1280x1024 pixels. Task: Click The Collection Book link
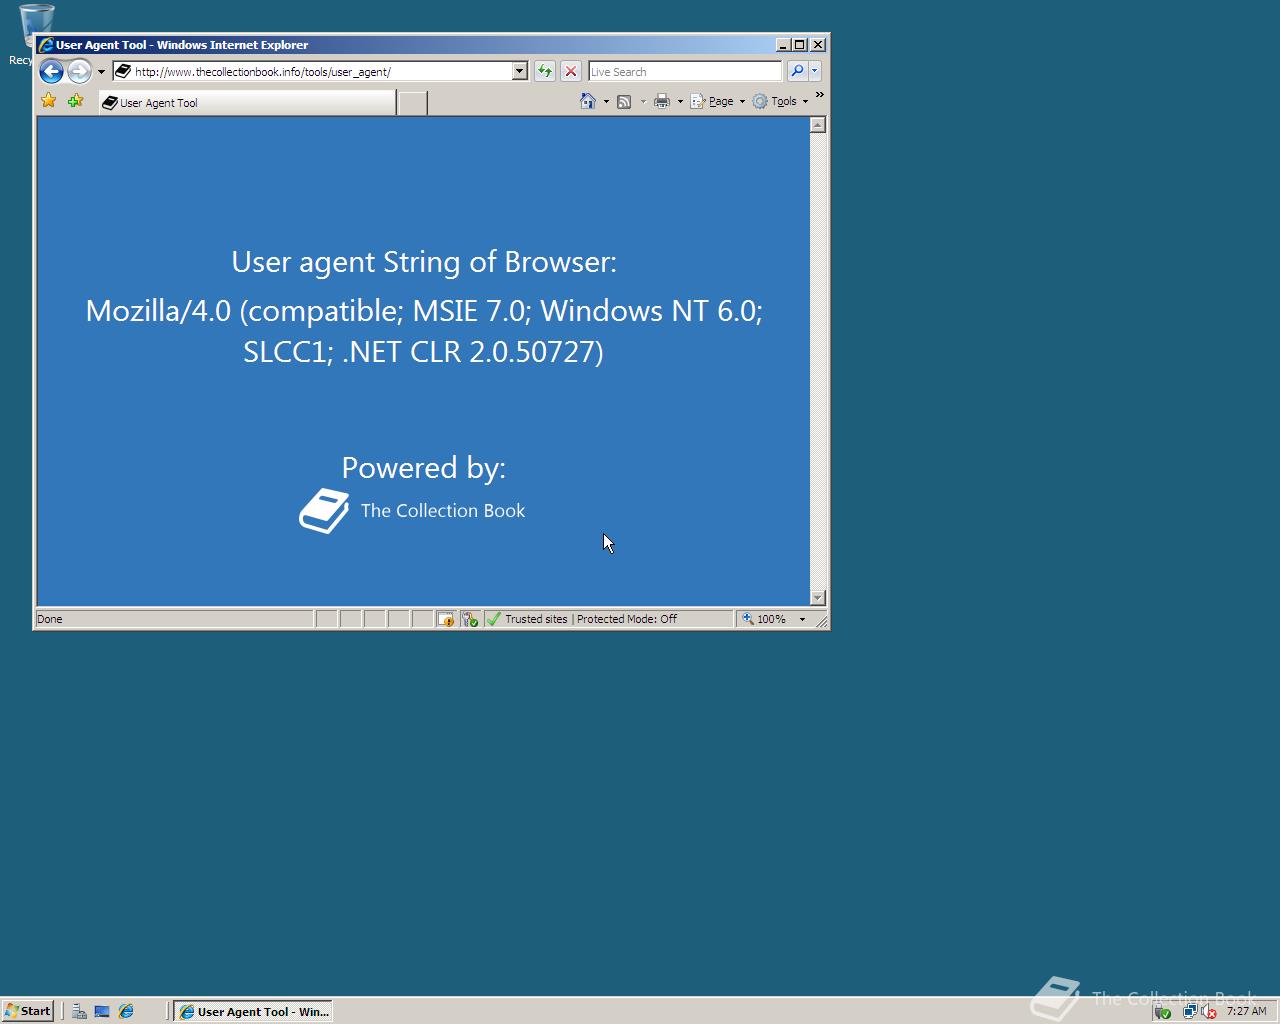443,511
